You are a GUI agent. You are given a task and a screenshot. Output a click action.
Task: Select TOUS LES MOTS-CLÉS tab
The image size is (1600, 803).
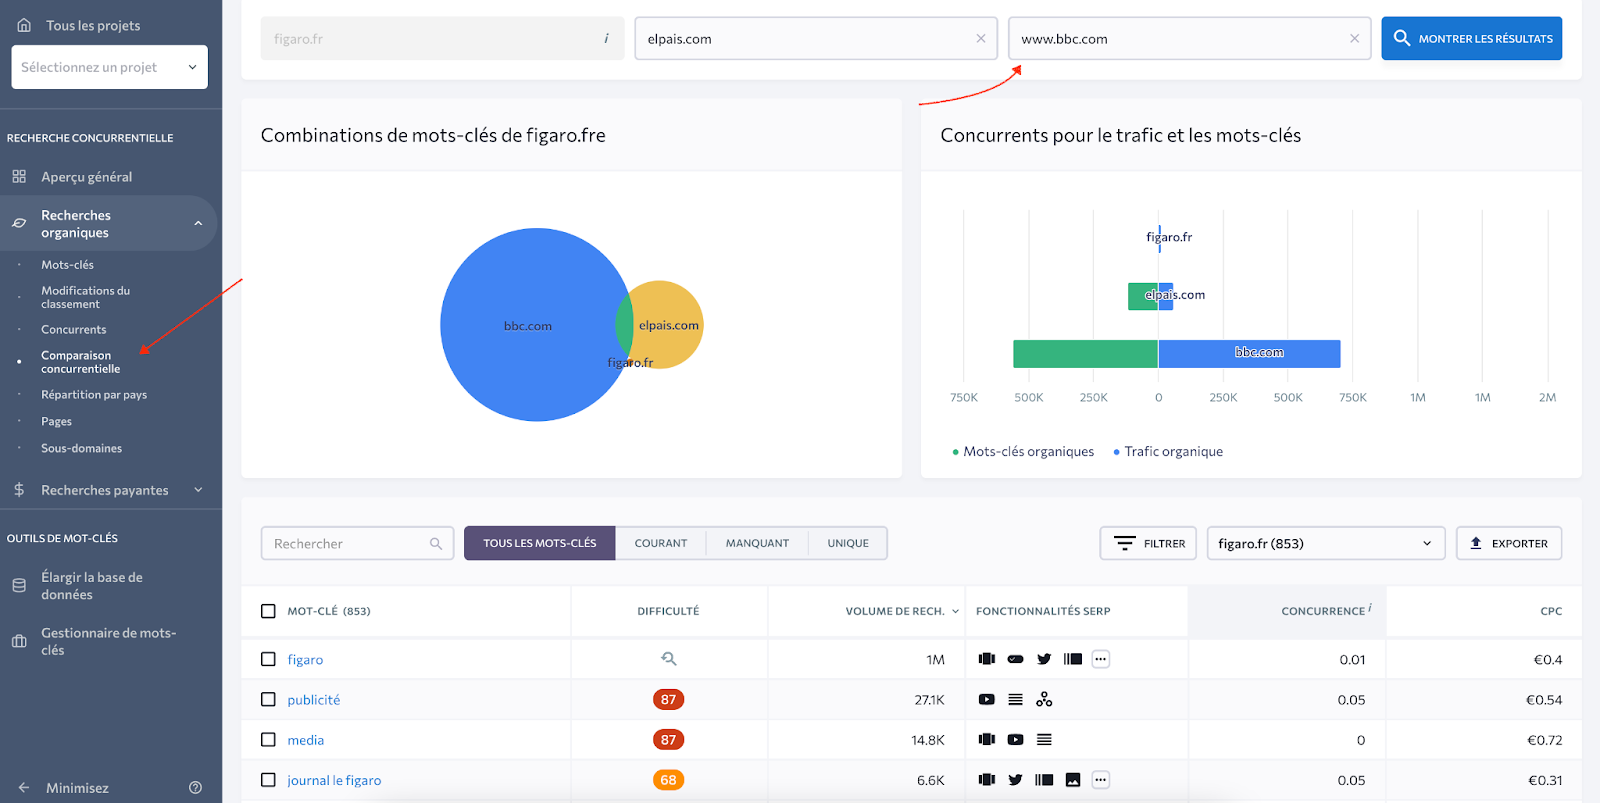tap(540, 543)
